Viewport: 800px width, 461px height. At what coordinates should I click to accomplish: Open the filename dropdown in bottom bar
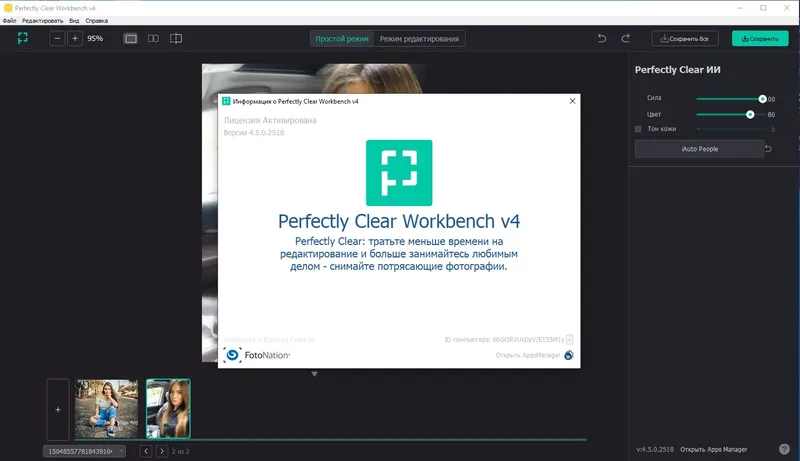[x=84, y=451]
